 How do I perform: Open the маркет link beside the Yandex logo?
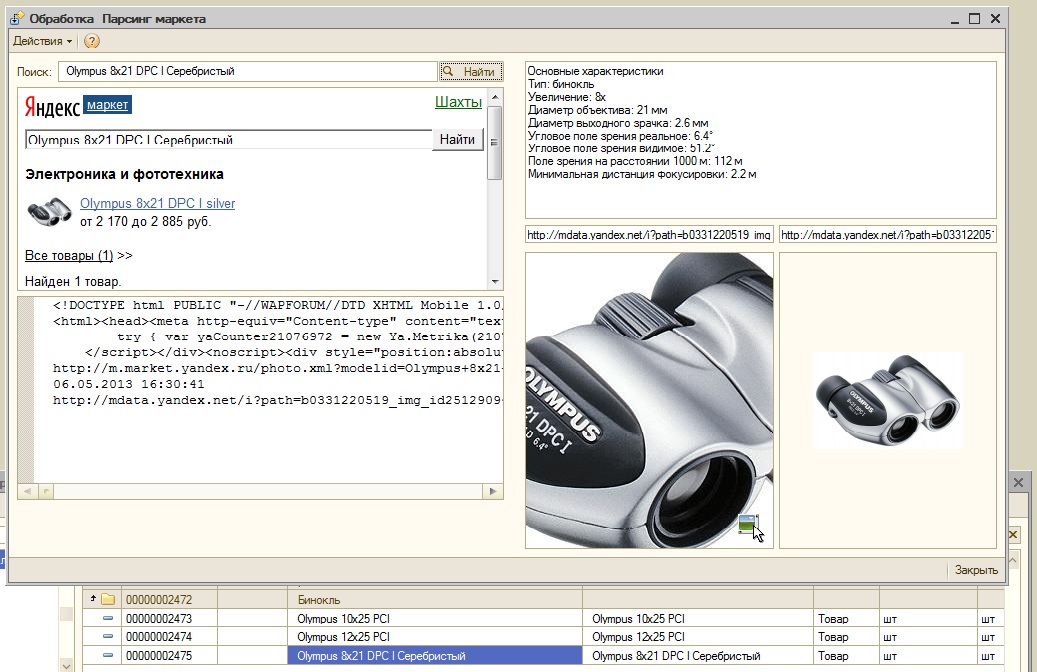(x=108, y=105)
